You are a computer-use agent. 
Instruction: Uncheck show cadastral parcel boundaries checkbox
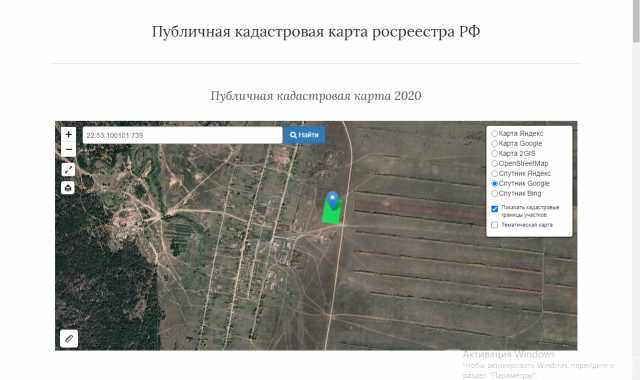495,209
